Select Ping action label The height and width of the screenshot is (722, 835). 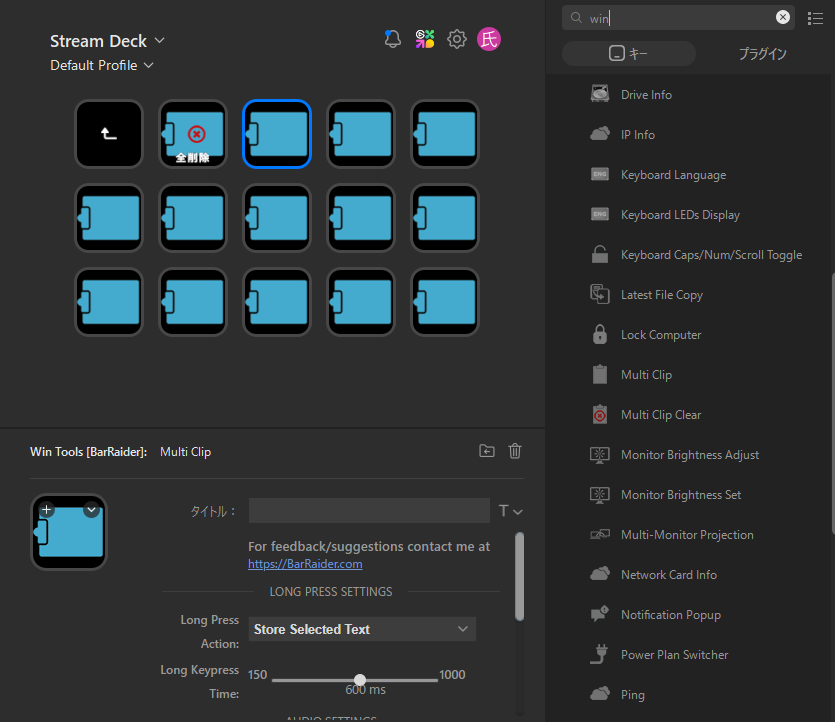click(x=633, y=694)
